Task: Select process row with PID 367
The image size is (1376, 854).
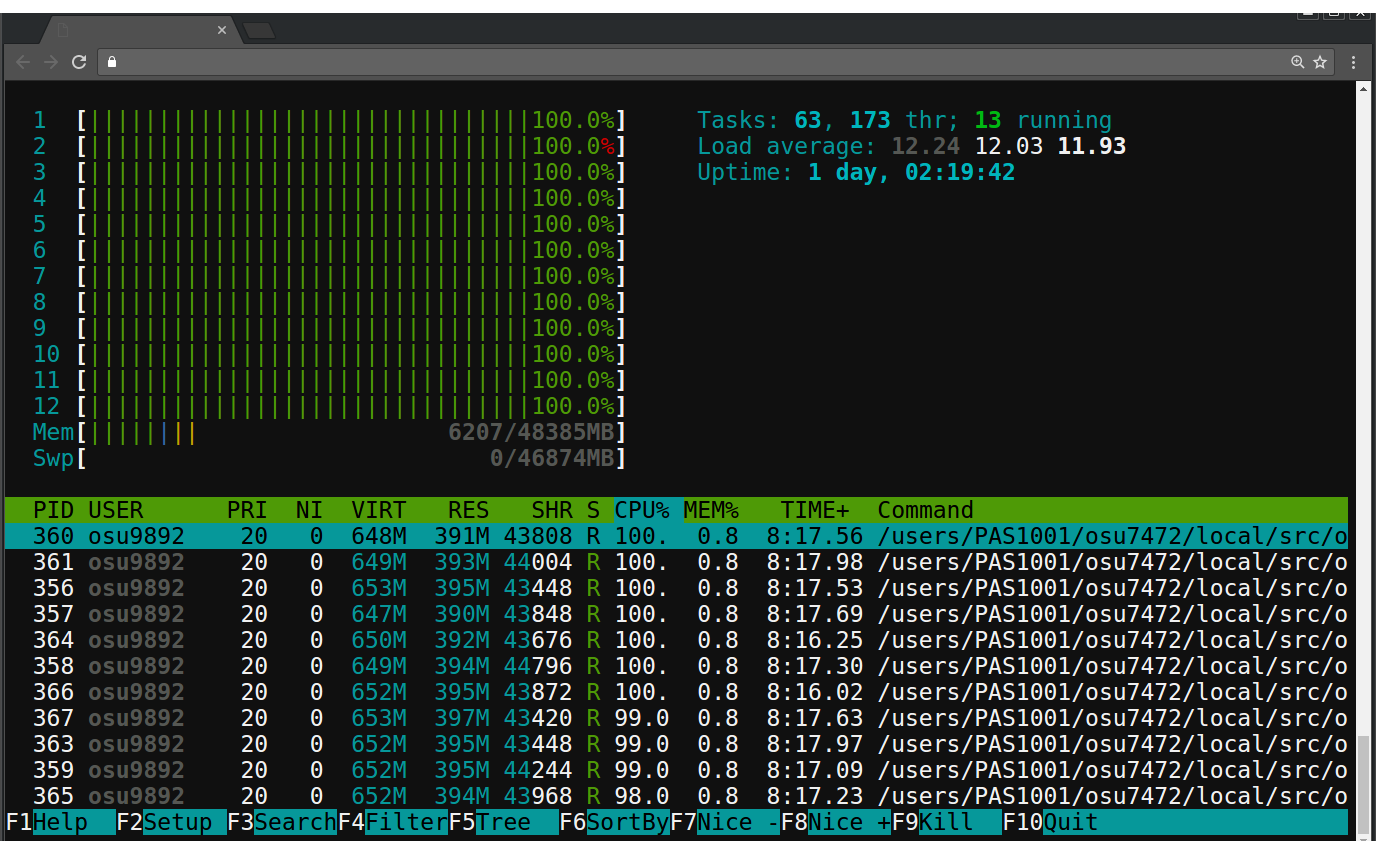Action: click(676, 718)
